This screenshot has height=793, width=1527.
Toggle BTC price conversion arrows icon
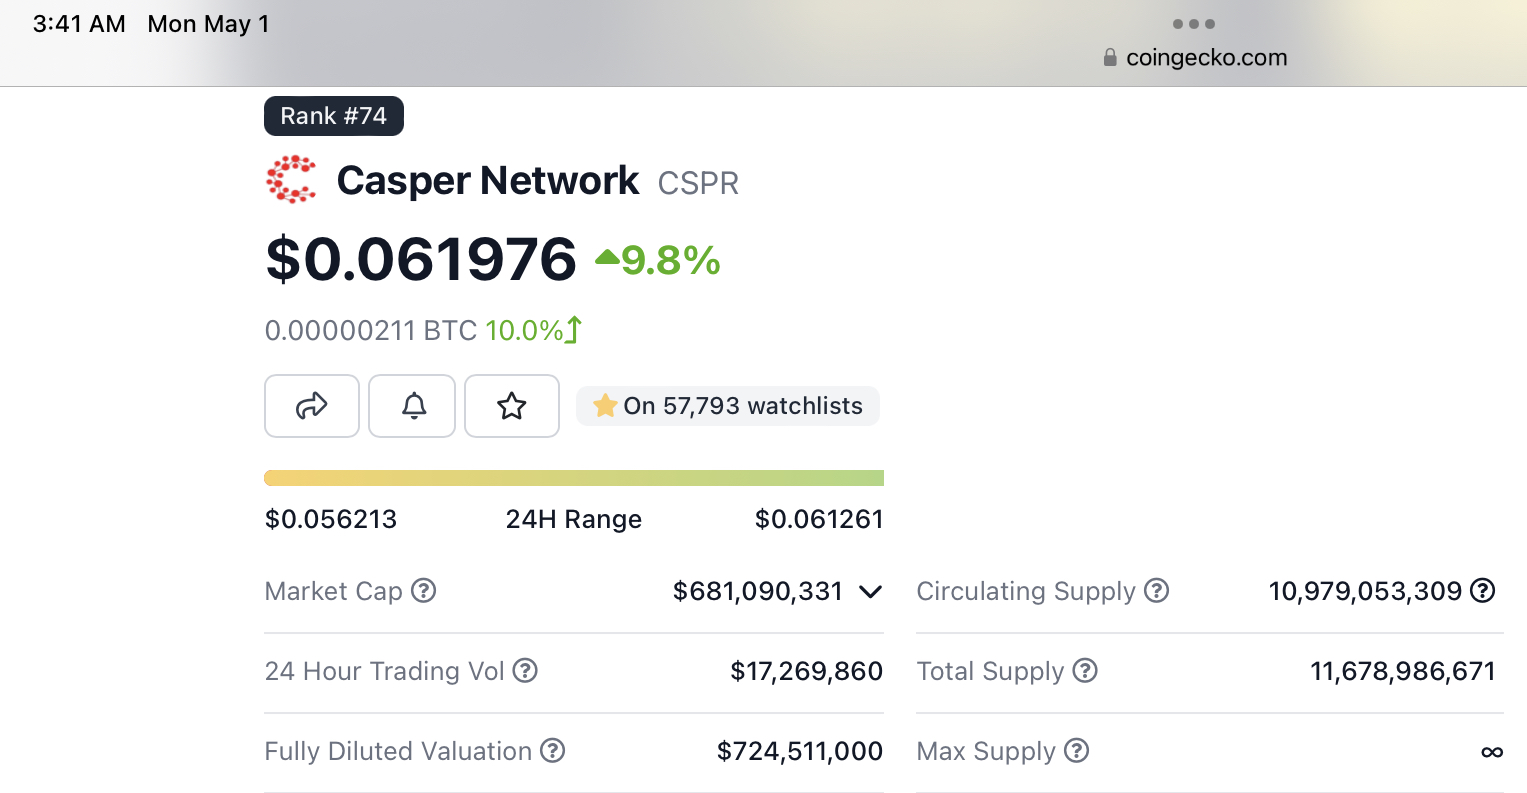[x=574, y=330]
